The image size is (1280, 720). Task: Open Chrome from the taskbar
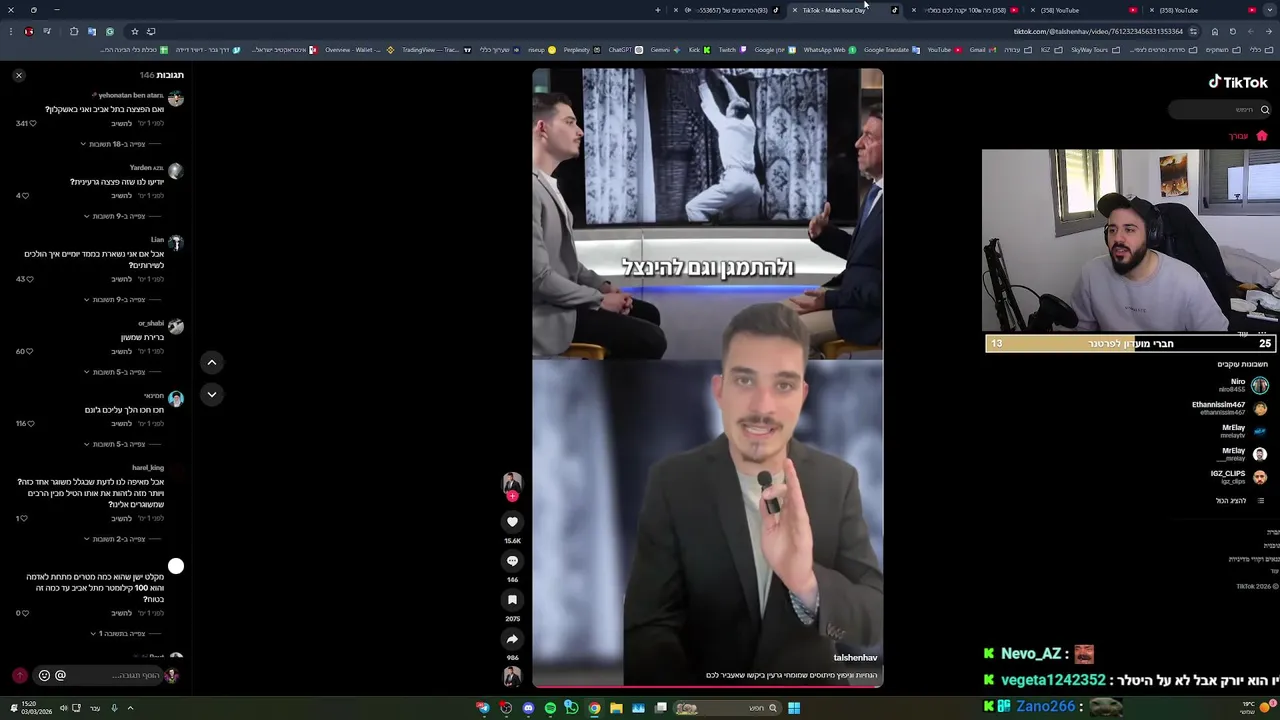coord(594,708)
